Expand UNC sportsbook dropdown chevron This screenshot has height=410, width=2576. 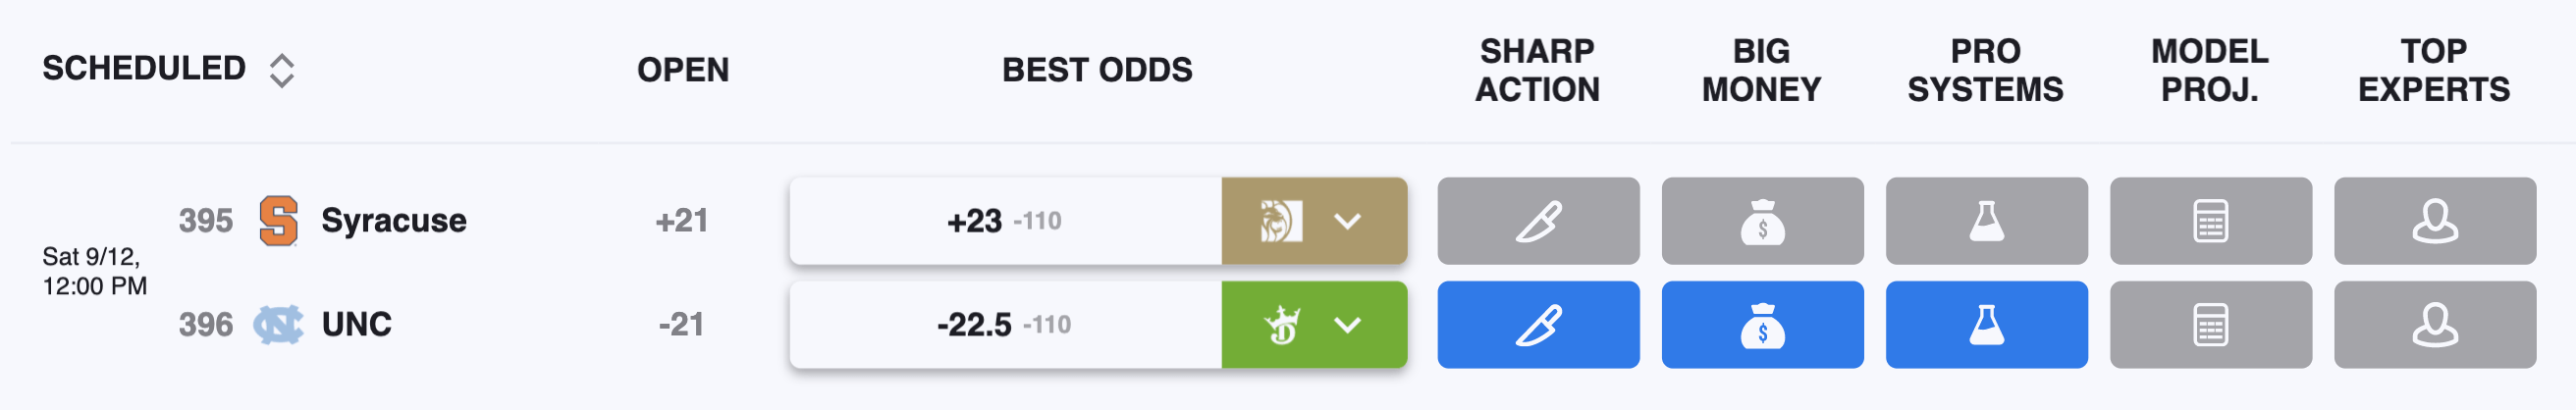(1348, 325)
